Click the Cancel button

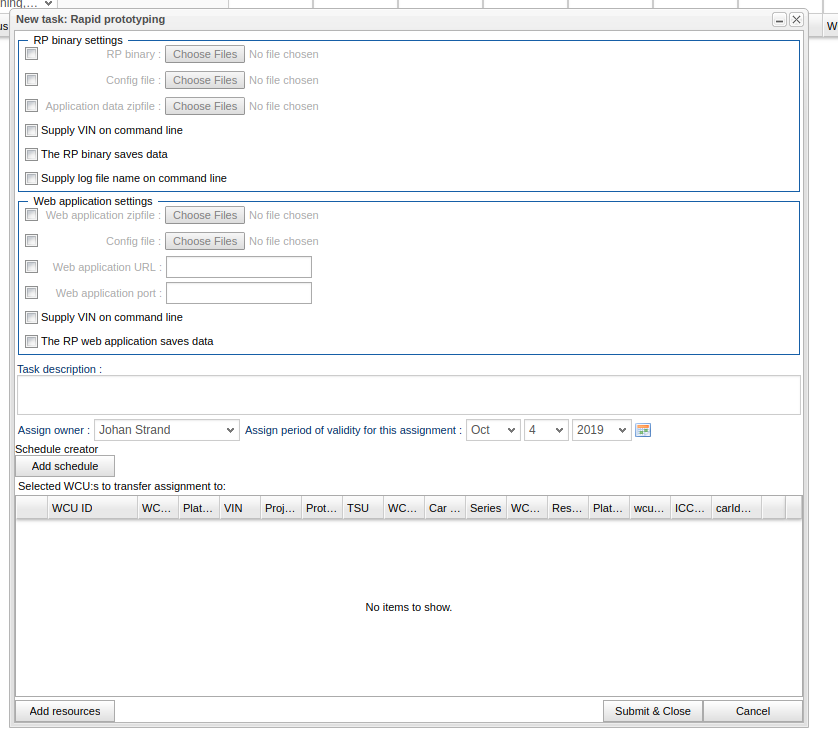click(x=752, y=711)
